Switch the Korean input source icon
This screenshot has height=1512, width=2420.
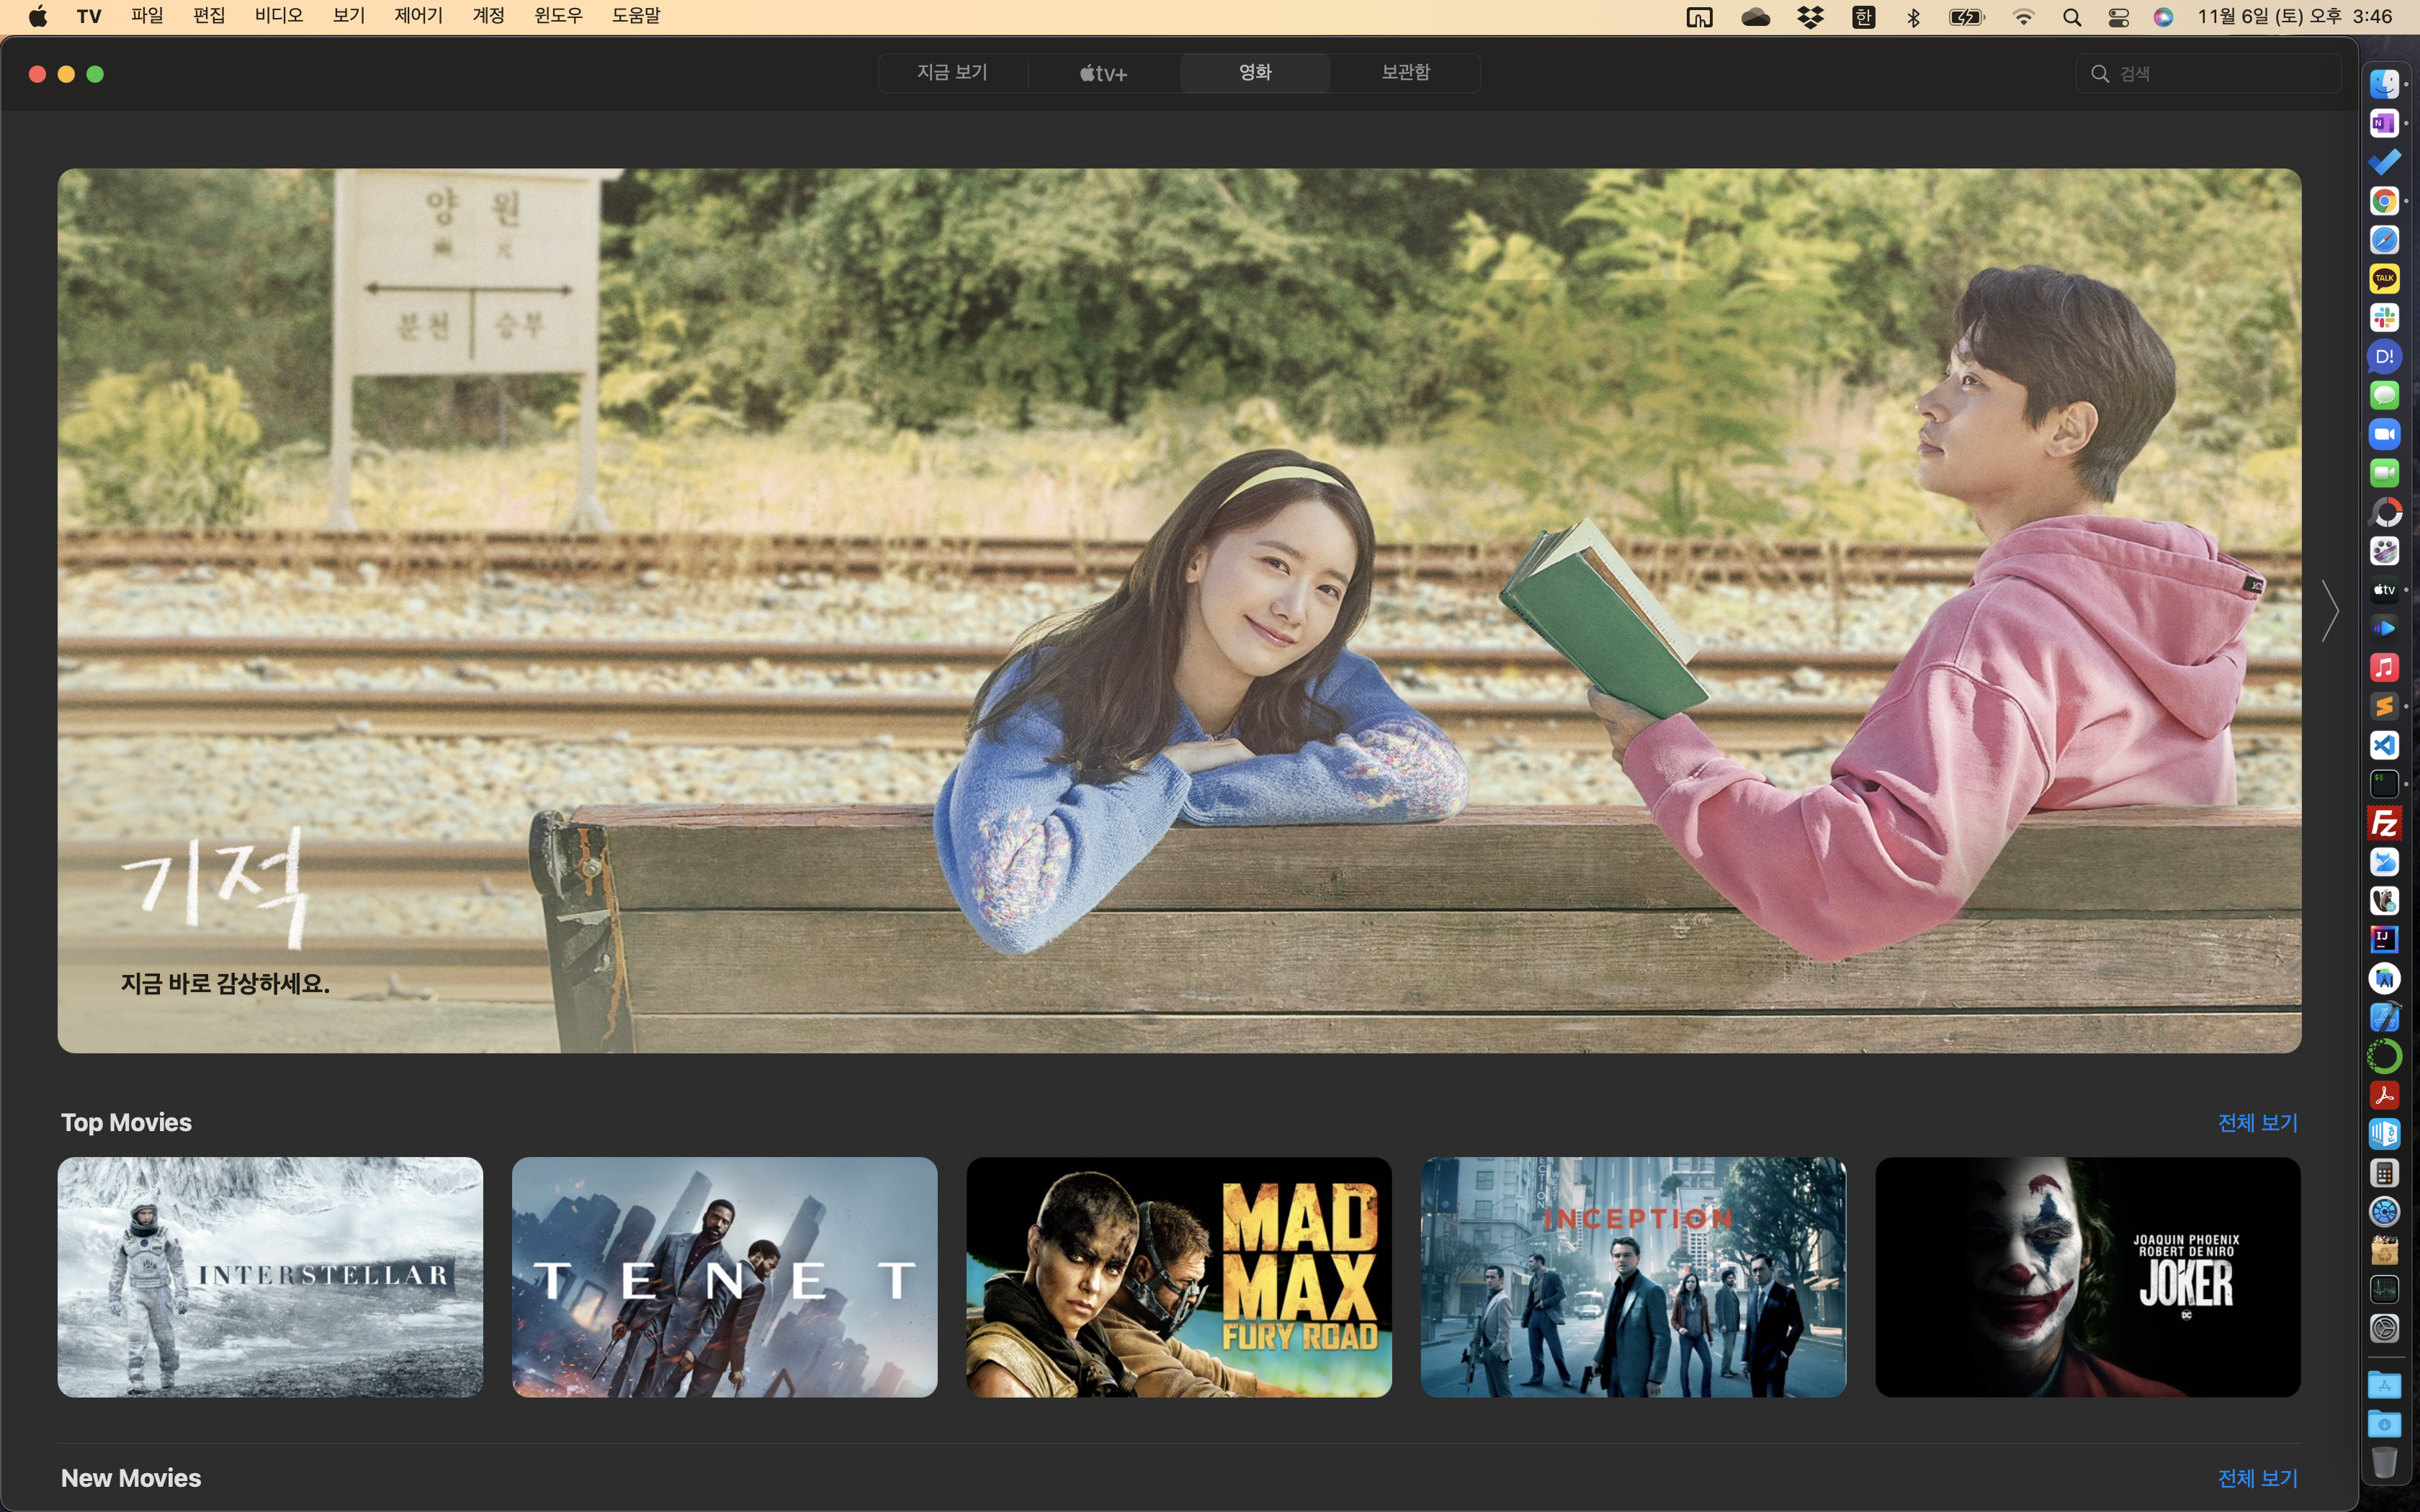point(1863,17)
